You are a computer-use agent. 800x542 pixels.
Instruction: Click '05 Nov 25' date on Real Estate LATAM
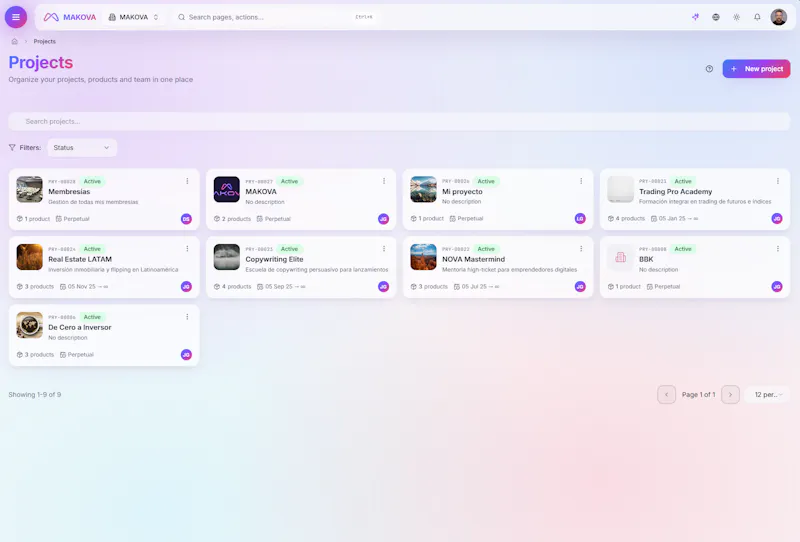coord(84,287)
